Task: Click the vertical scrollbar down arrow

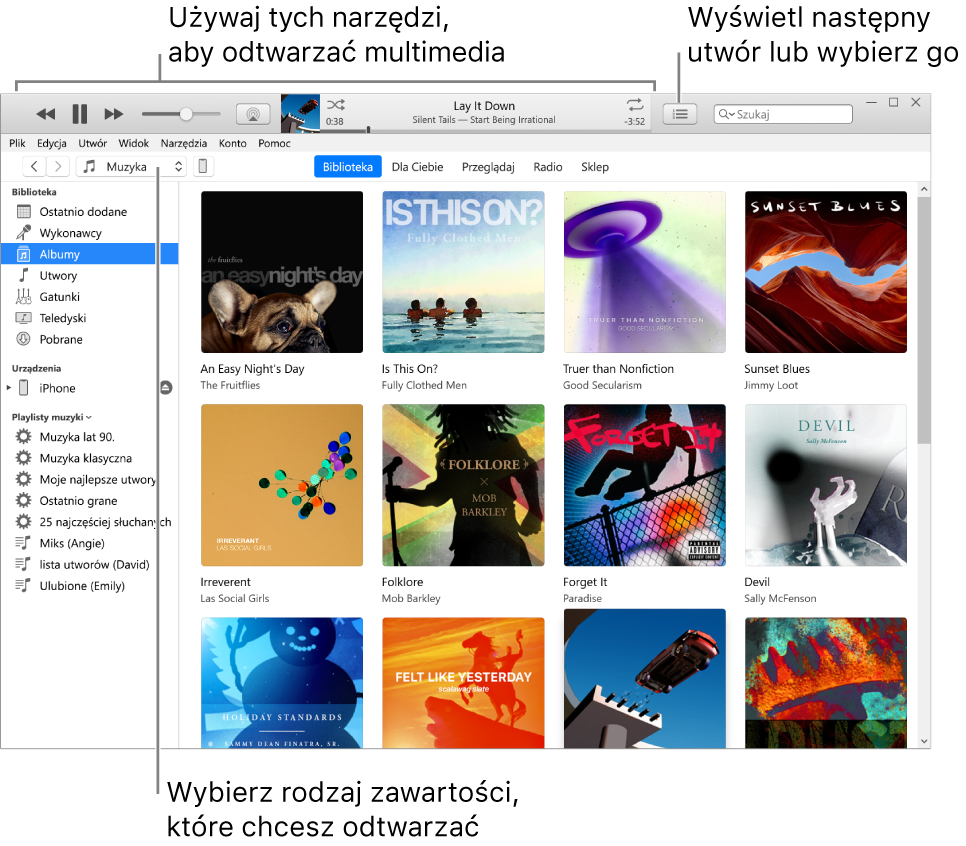Action: point(923,741)
